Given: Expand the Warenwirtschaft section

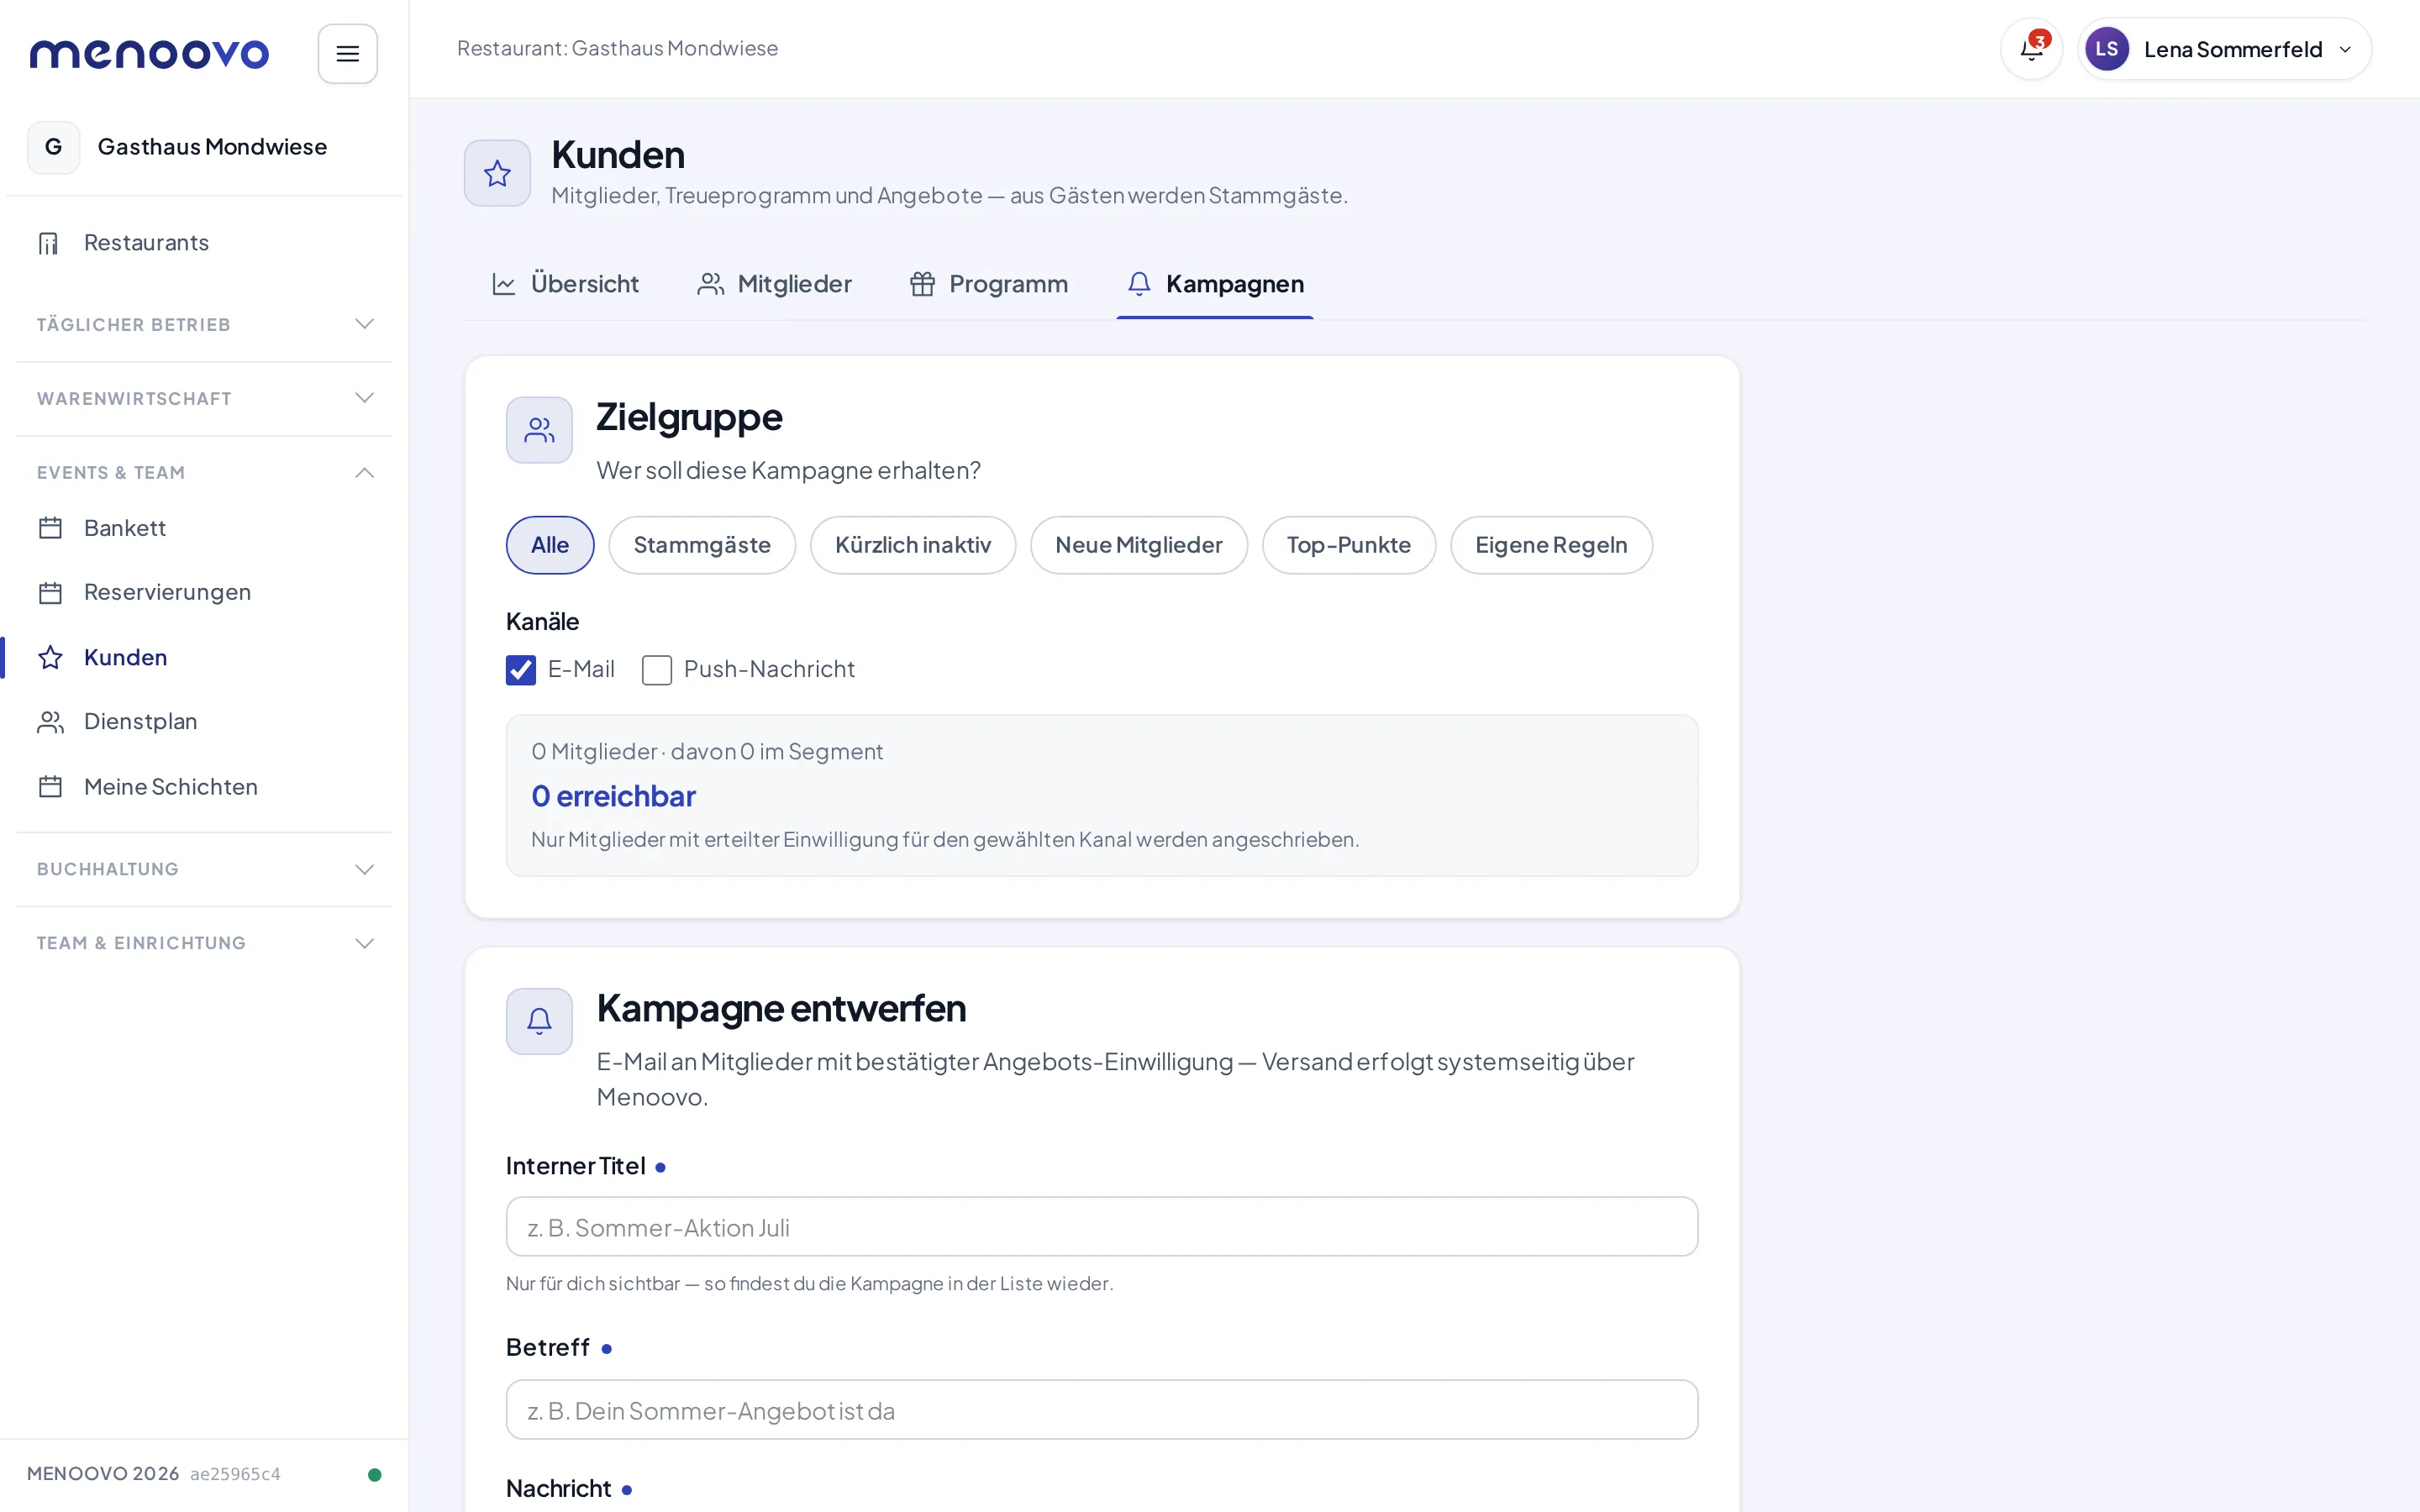Looking at the screenshot, I should [204, 398].
